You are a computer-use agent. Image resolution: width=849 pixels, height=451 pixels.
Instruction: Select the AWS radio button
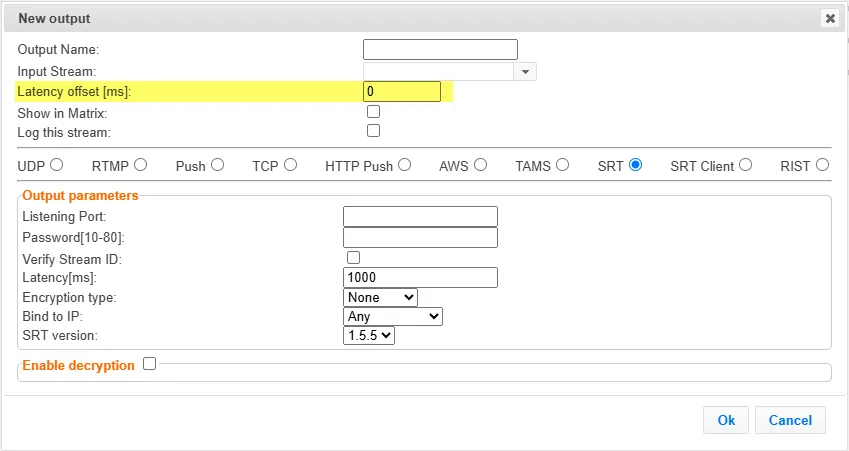pos(480,165)
